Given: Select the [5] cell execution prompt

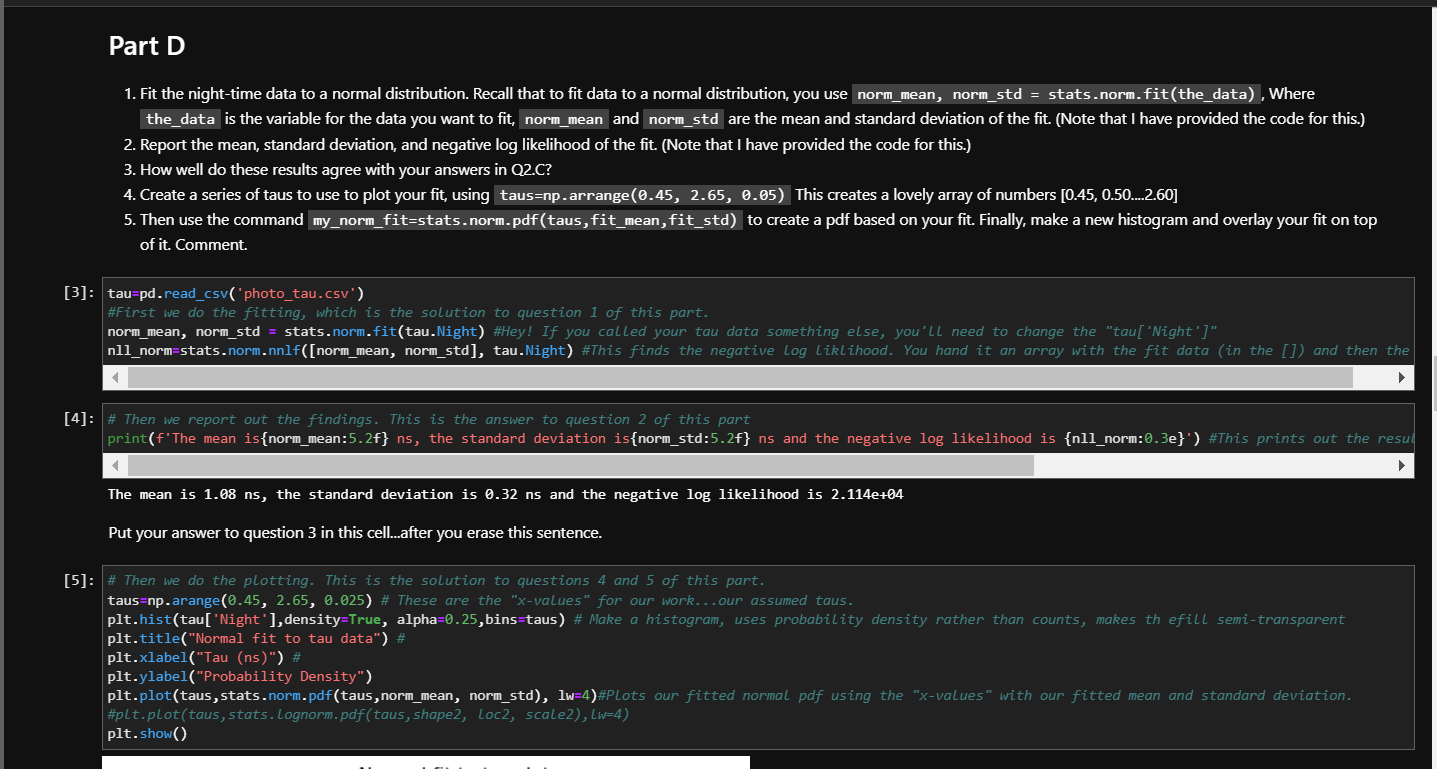Looking at the screenshot, I should click(x=78, y=580).
